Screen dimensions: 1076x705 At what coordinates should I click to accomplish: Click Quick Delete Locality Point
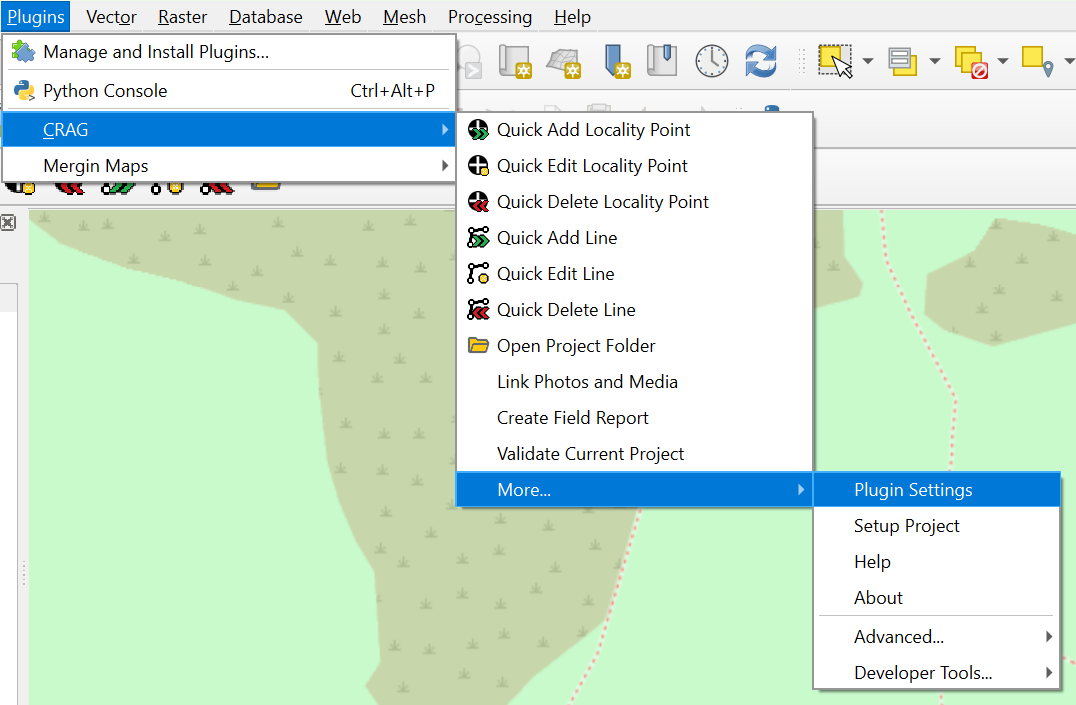(635, 202)
